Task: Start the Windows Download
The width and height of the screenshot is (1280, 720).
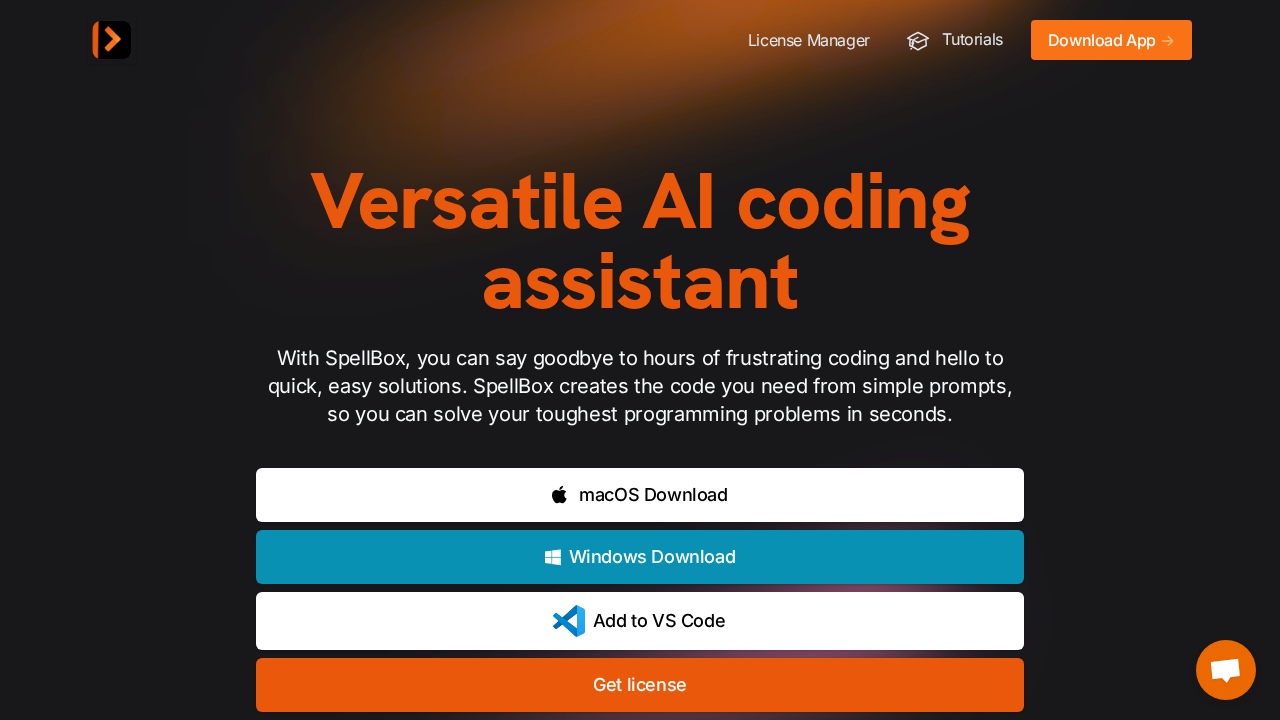Action: click(x=640, y=556)
